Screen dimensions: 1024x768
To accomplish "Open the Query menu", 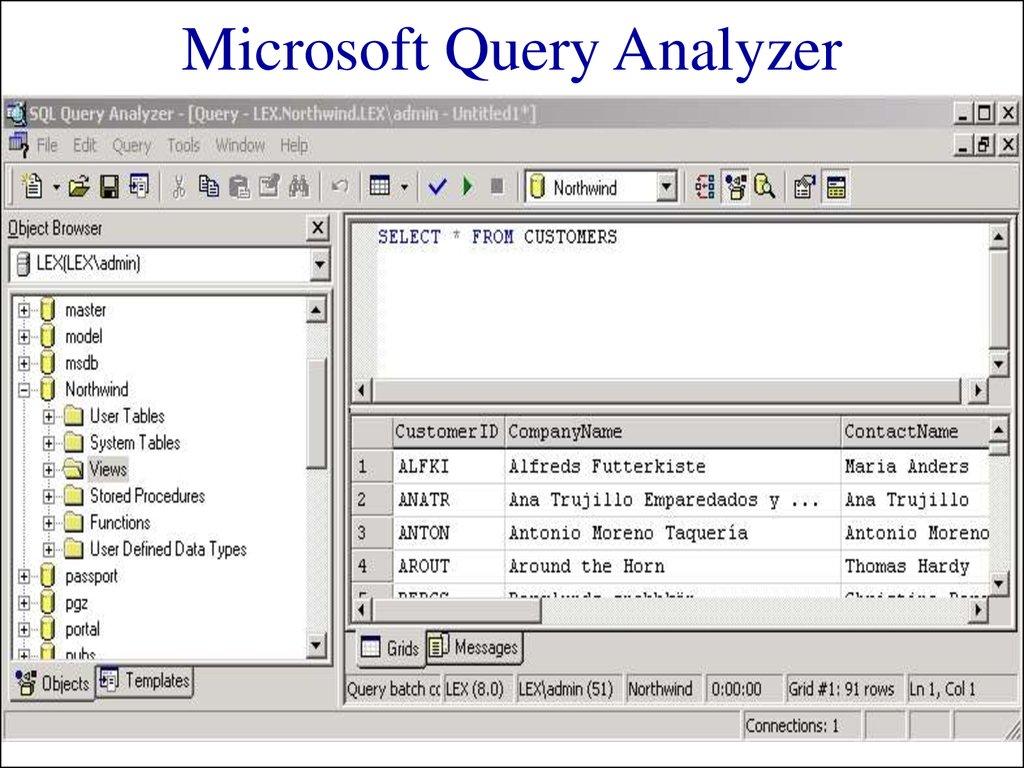I will (x=131, y=145).
